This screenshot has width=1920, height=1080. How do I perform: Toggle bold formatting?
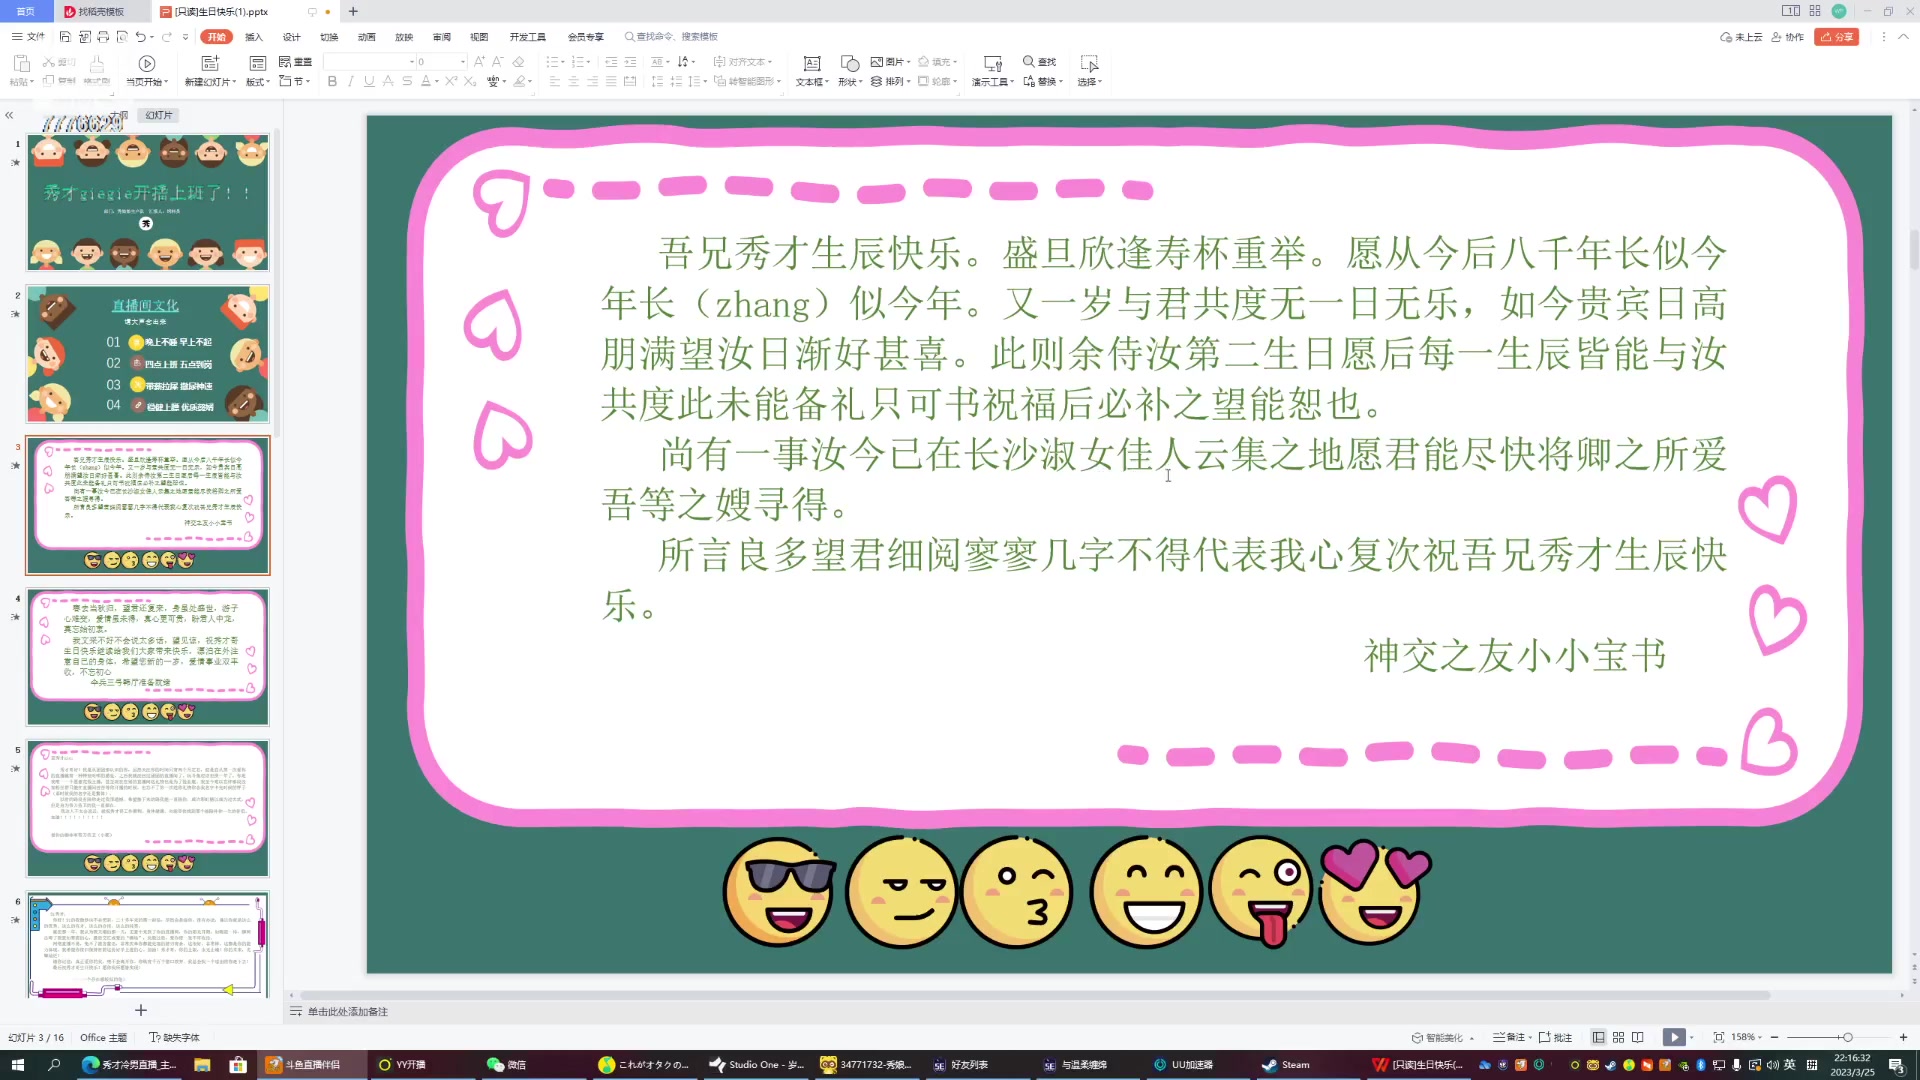click(x=332, y=82)
